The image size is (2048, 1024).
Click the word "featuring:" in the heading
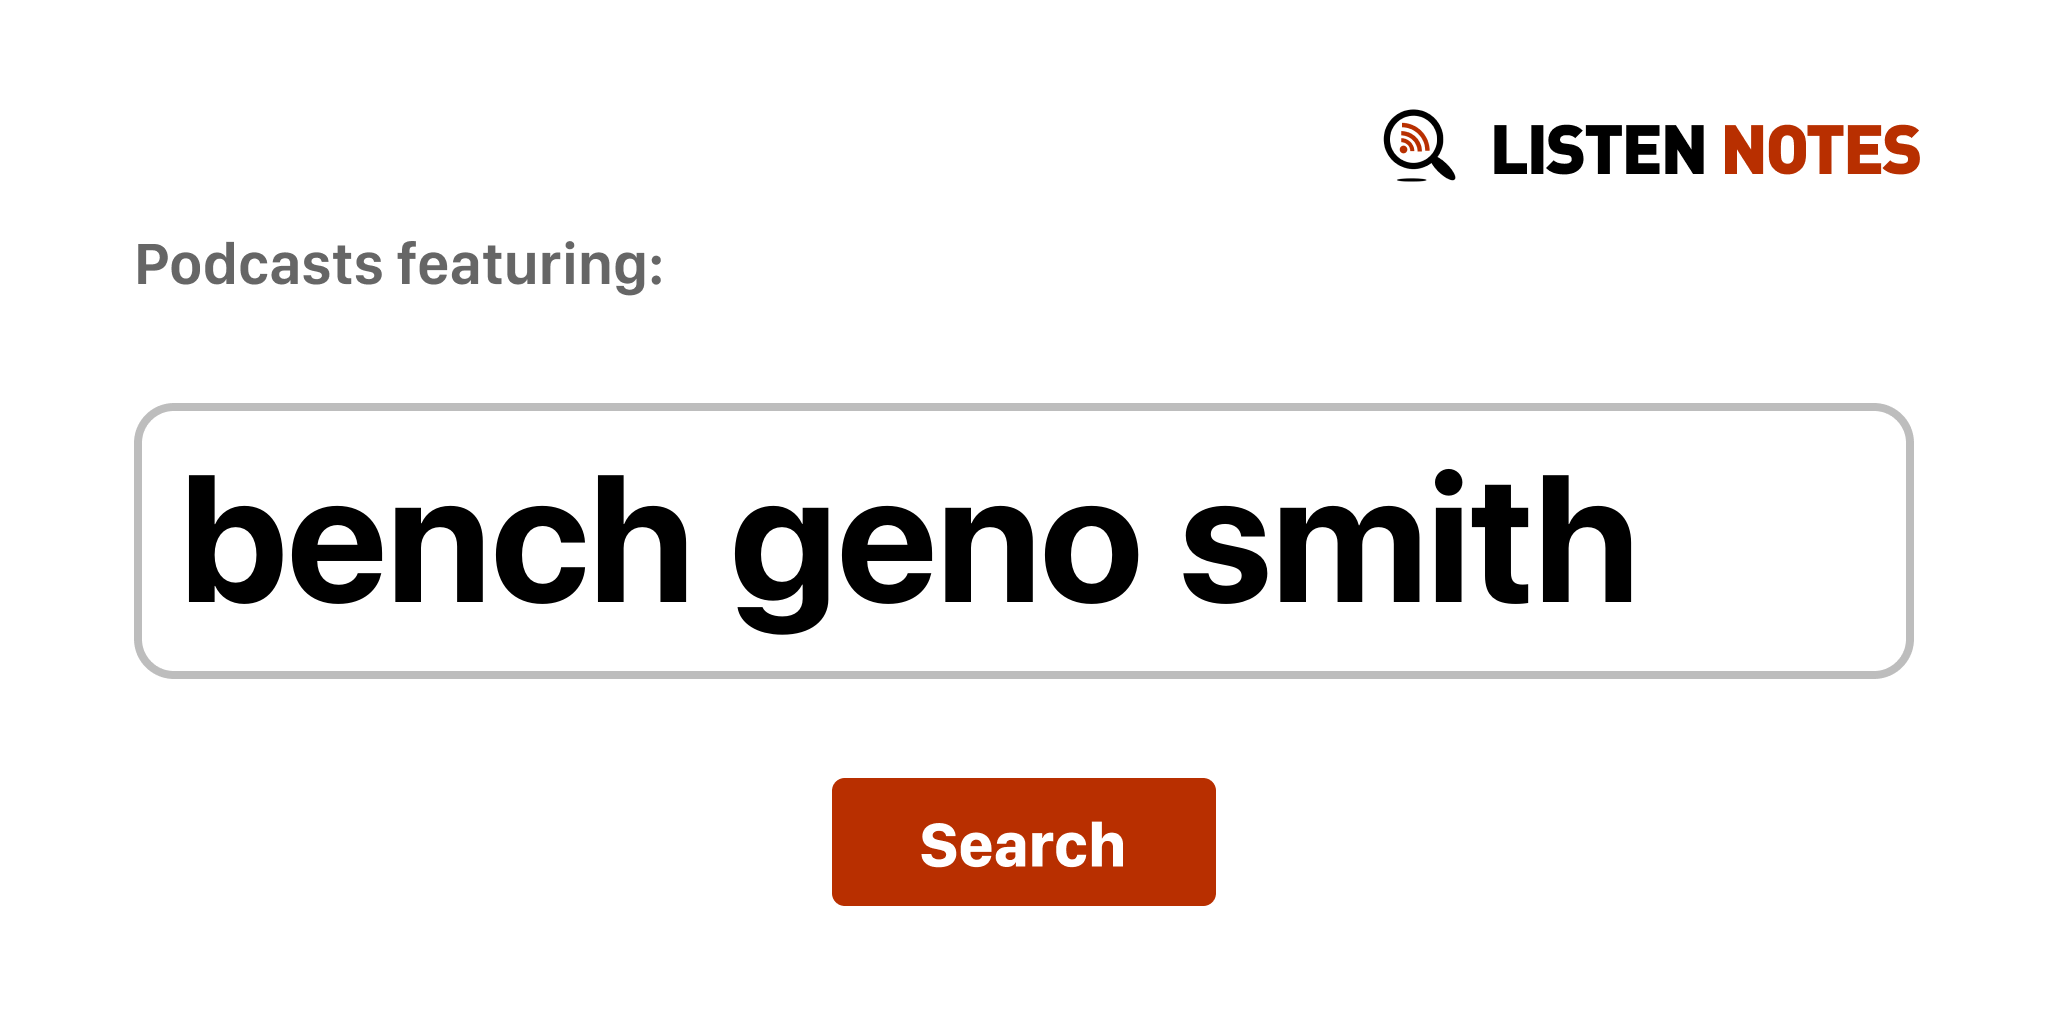click(530, 265)
